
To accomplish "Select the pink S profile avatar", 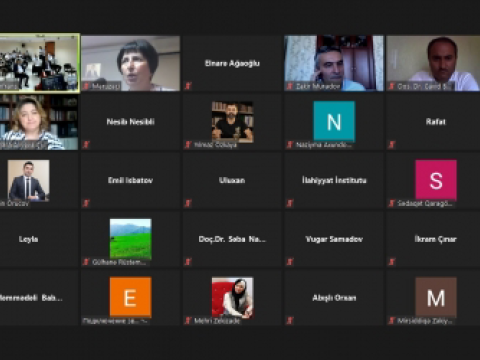I will coord(436,180).
